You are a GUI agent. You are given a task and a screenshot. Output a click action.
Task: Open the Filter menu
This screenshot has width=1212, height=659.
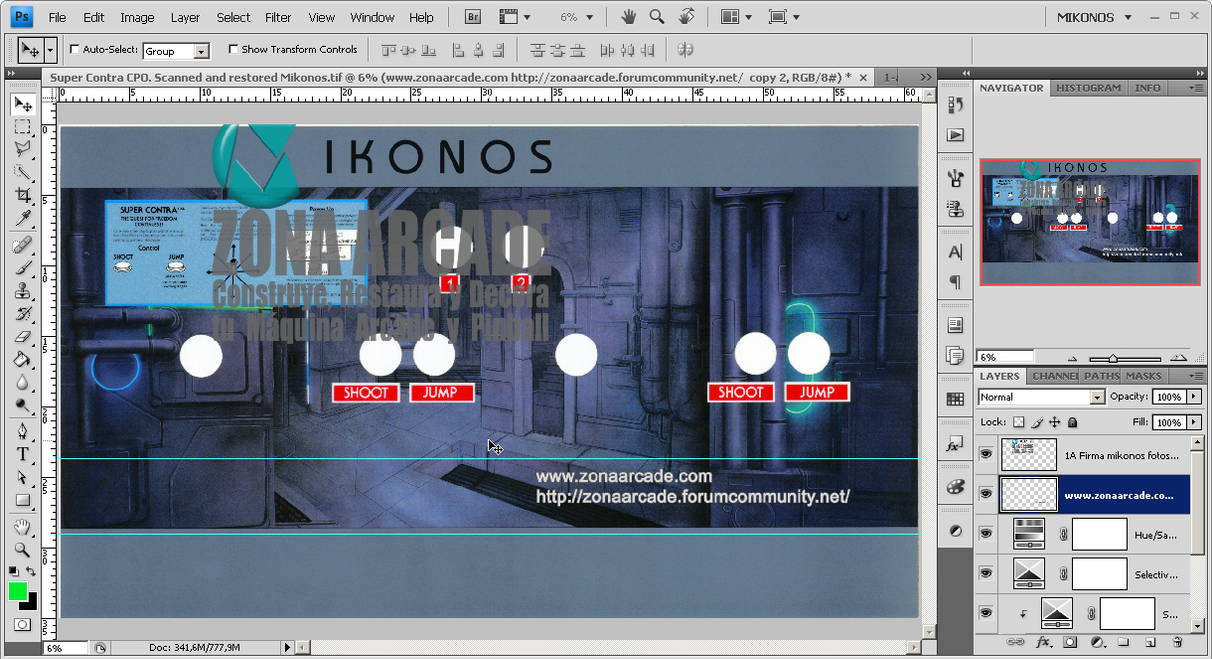point(278,17)
